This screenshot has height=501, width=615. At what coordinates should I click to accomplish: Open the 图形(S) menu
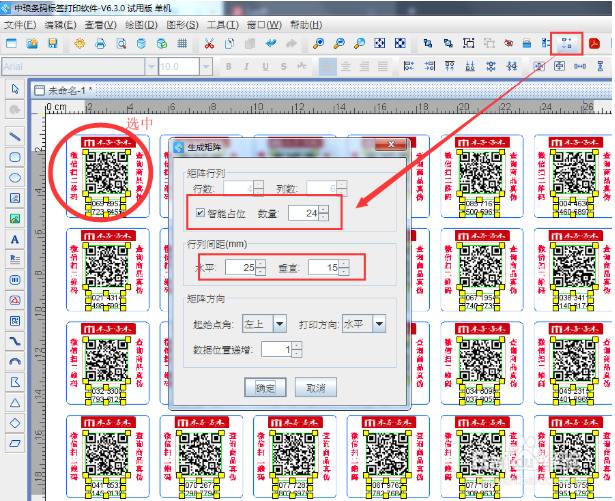click(x=182, y=25)
